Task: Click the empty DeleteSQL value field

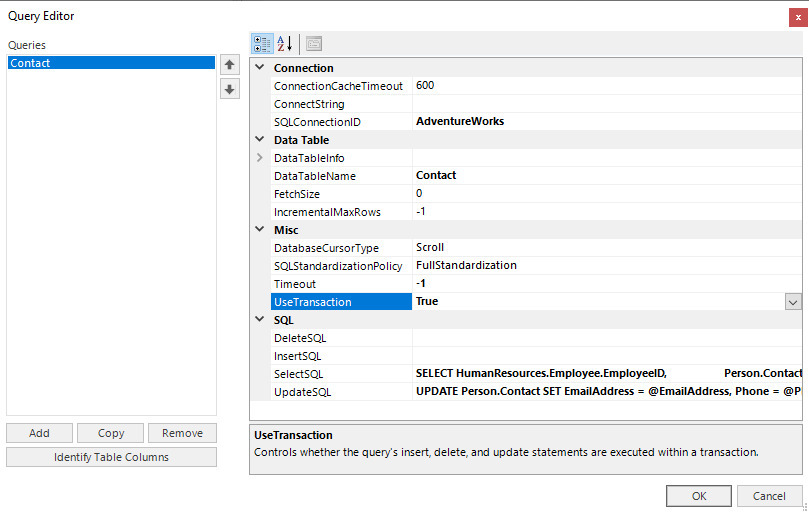Action: coord(607,338)
